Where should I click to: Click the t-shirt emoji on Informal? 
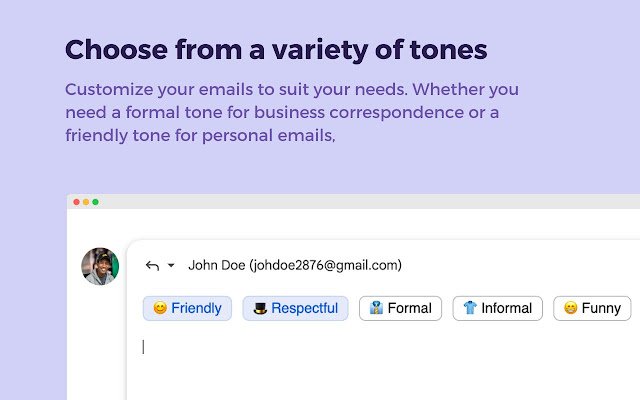[470, 308]
